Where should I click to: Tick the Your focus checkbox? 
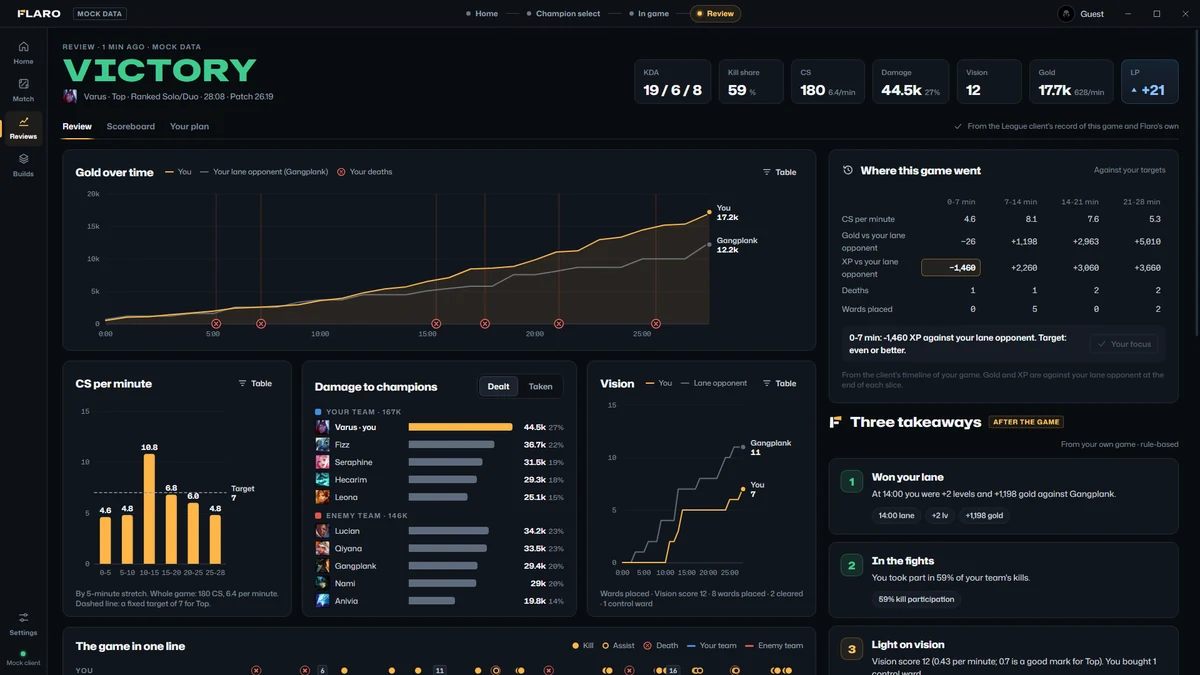pyautogui.click(x=1125, y=344)
